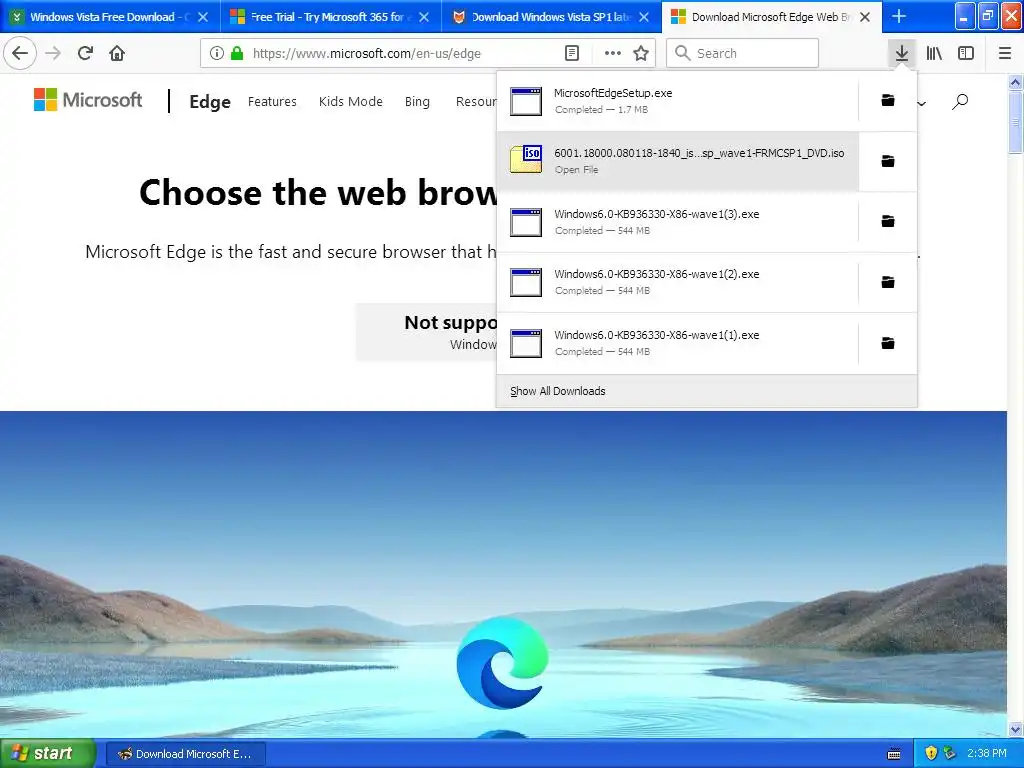Click the Microsoft site search magnifier
Viewport: 1024px width, 768px height.
960,101
